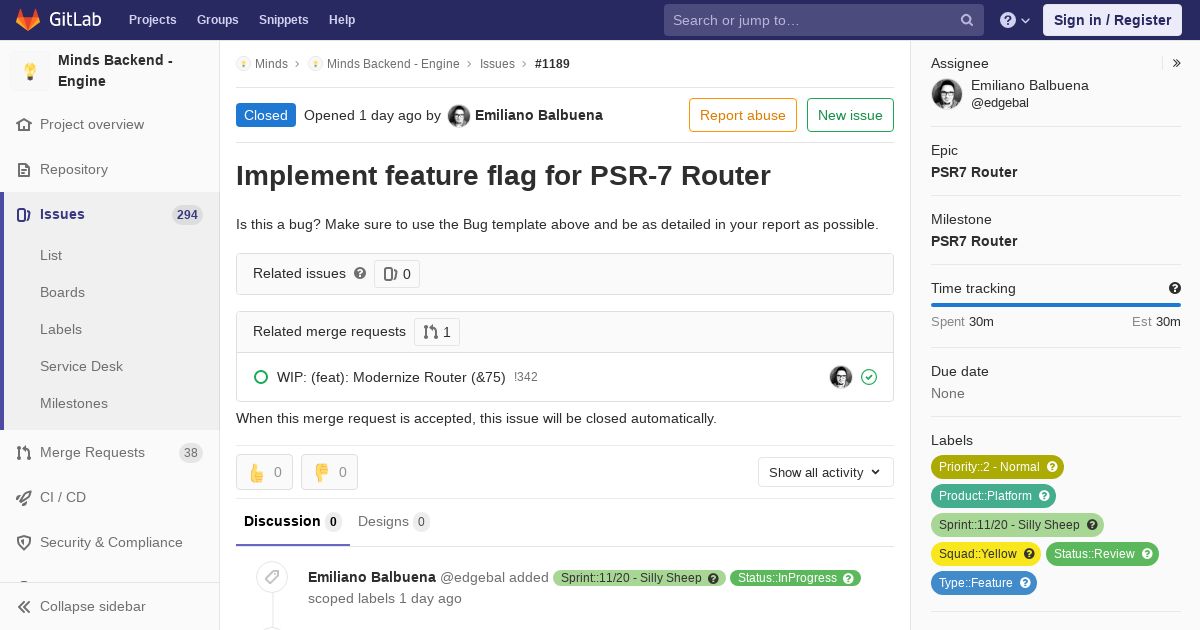The image size is (1200, 630).
Task: Click the @edgebal username in discussion
Action: tap(472, 577)
